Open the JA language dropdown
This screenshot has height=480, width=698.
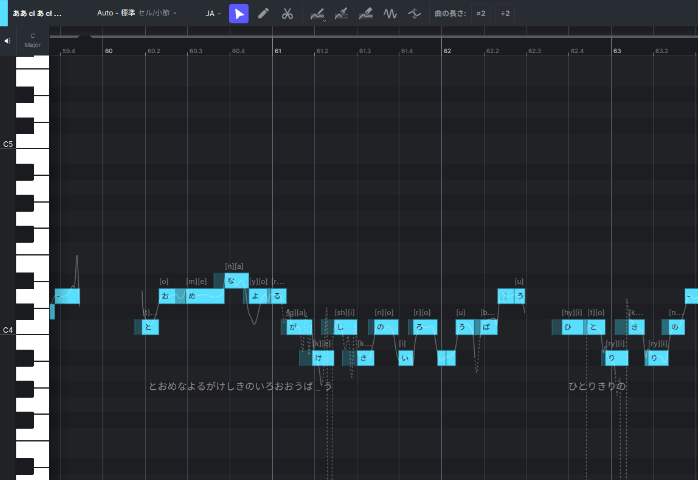pos(213,14)
